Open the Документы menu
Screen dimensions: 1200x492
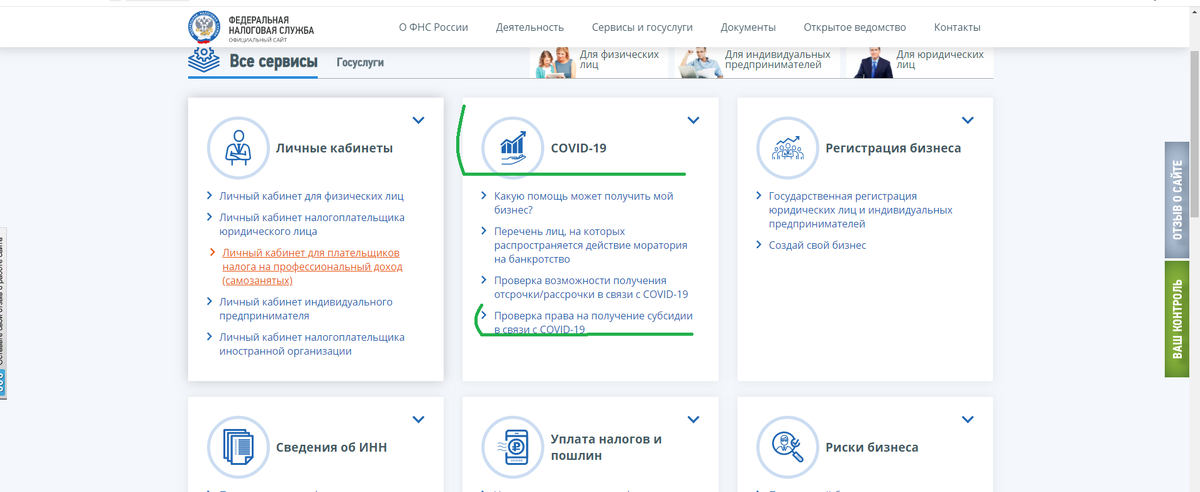(x=748, y=27)
